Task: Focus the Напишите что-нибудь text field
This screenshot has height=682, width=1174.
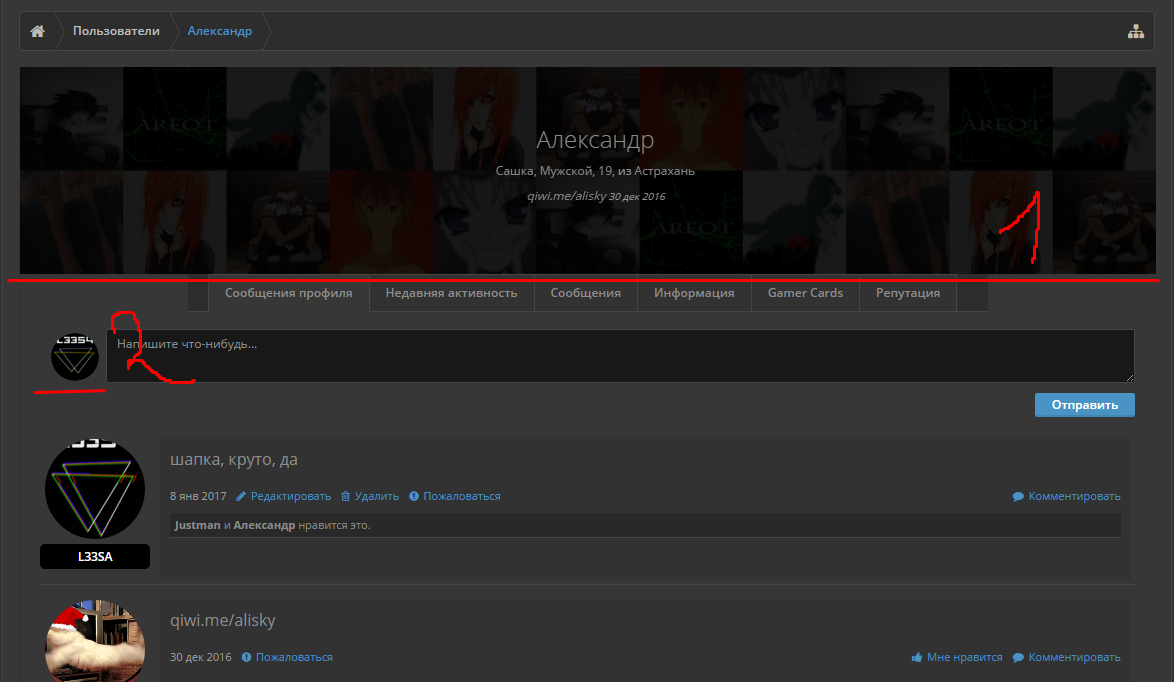Action: pyautogui.click(x=621, y=356)
